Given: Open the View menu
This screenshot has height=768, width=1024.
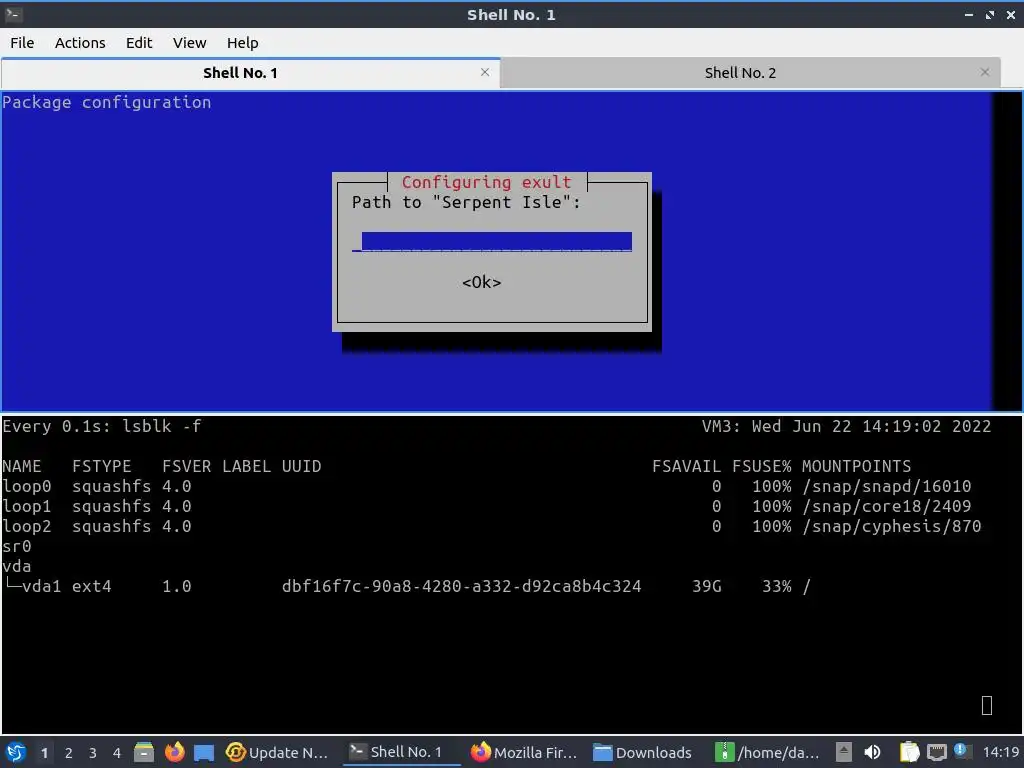Looking at the screenshot, I should (189, 43).
